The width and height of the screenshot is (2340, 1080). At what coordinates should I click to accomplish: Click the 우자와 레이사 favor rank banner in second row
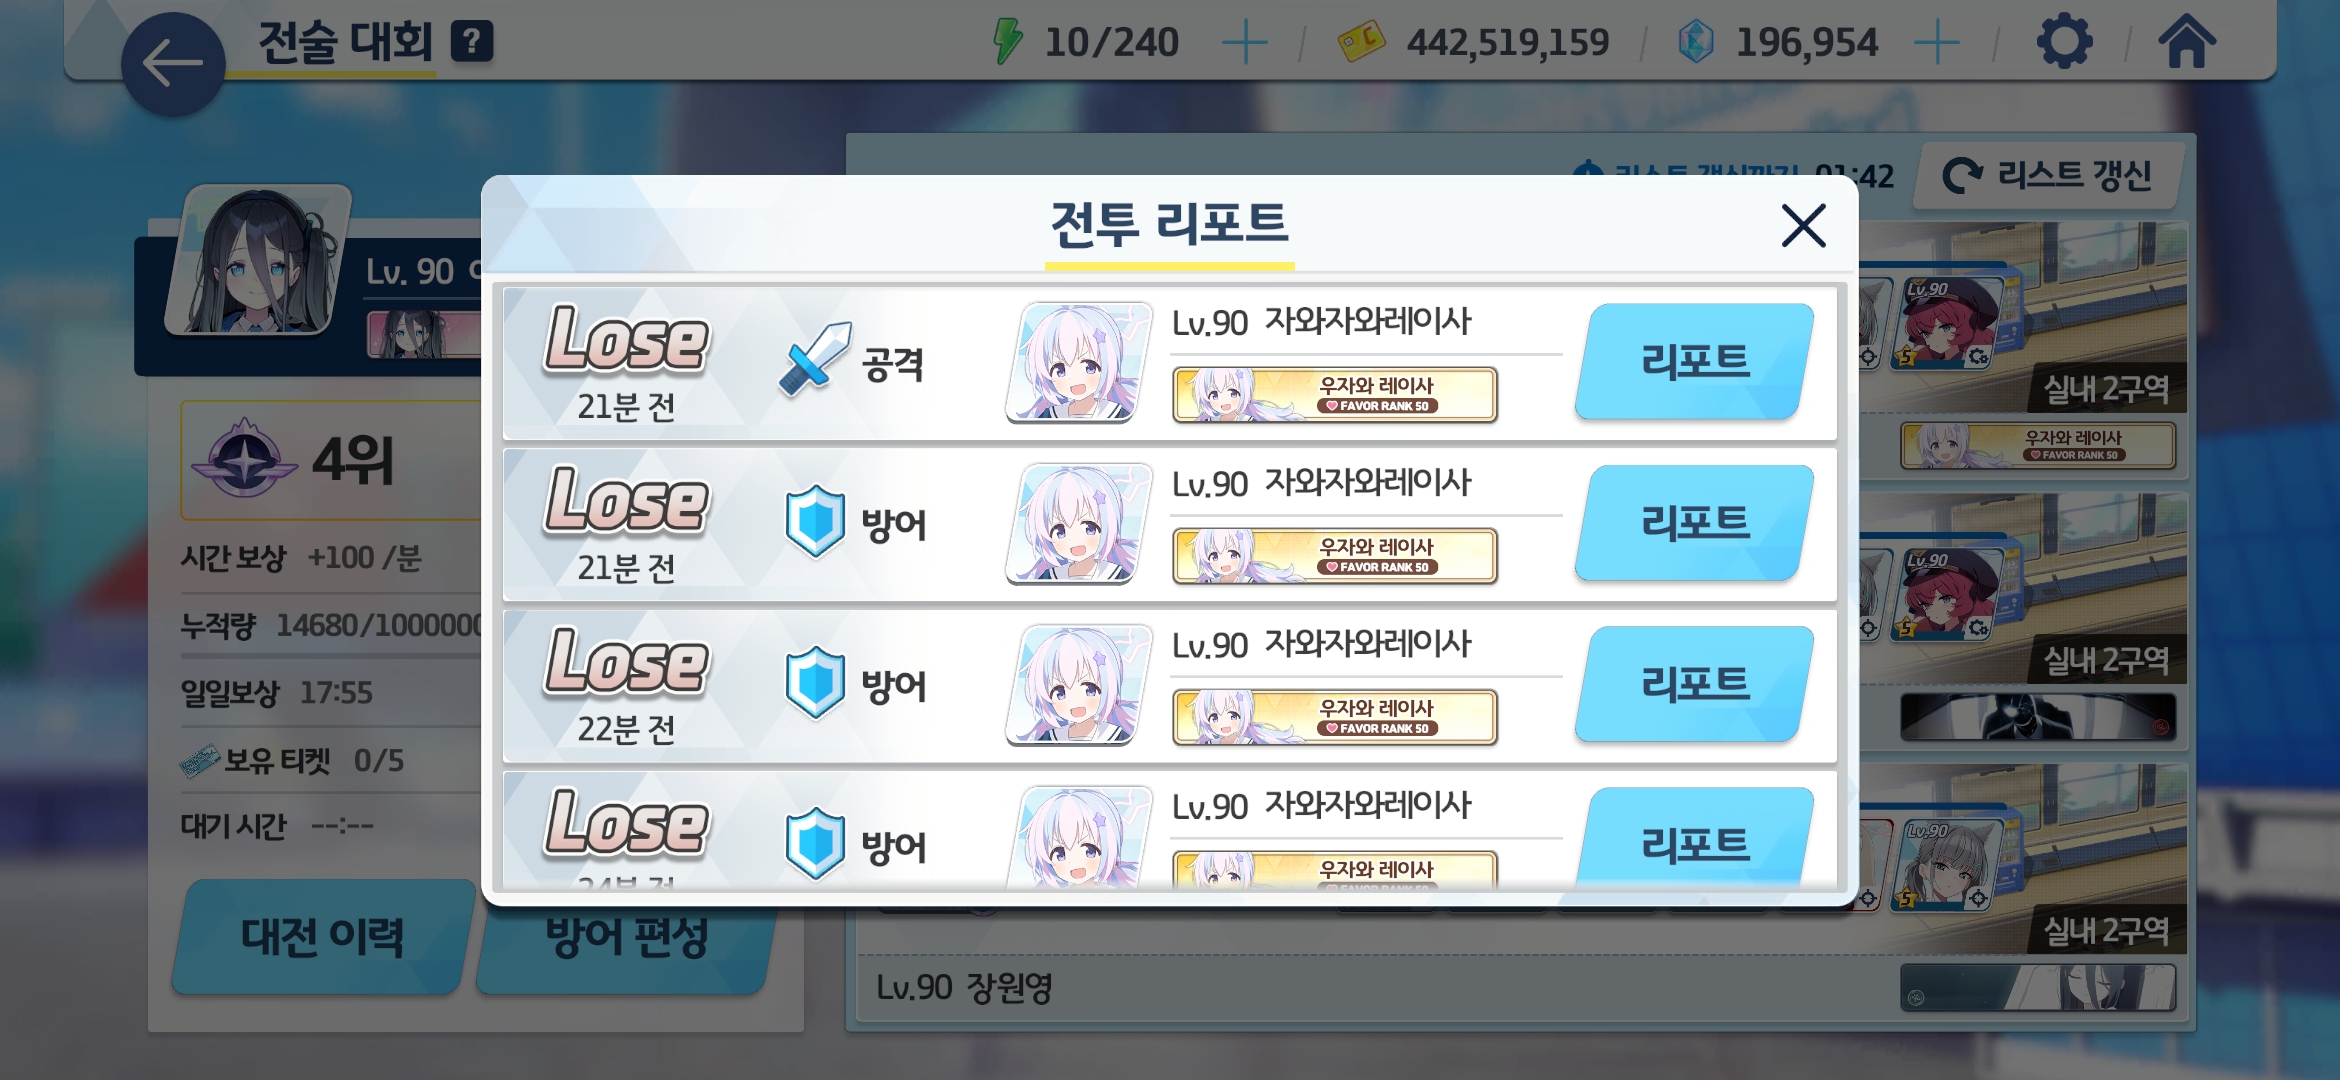click(1335, 556)
